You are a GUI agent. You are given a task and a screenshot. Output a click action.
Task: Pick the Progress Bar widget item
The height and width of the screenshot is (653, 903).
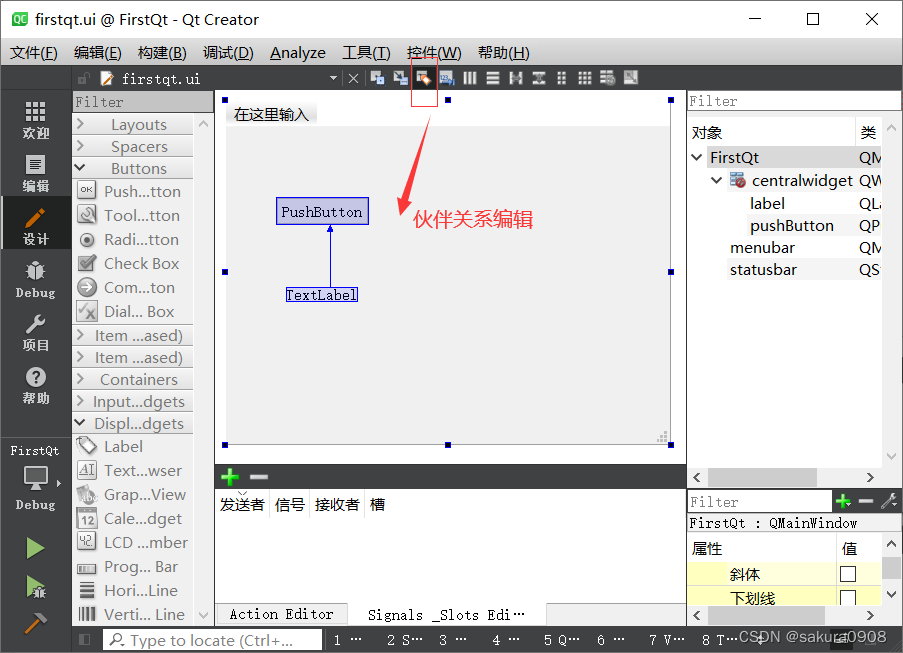[134, 567]
